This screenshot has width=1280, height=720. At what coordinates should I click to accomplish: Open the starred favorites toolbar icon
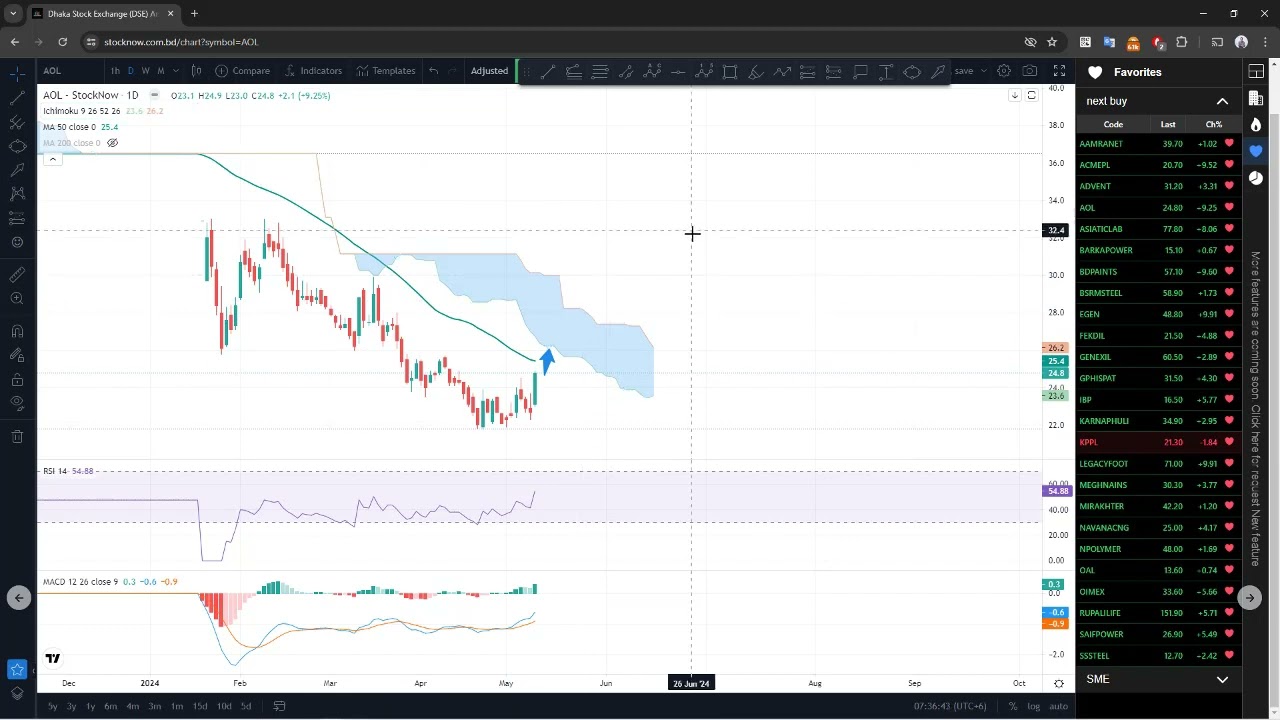coord(17,670)
